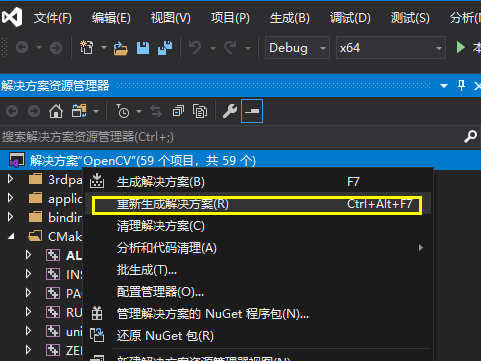This screenshot has width=481, height=361.
Task: Click the properties wrench icon
Action: [x=230, y=111]
